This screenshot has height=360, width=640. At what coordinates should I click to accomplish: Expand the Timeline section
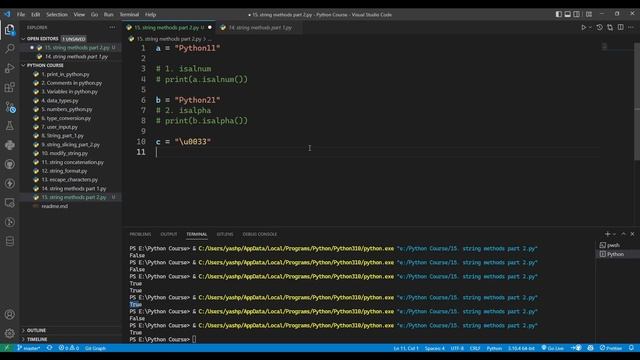click(37, 339)
